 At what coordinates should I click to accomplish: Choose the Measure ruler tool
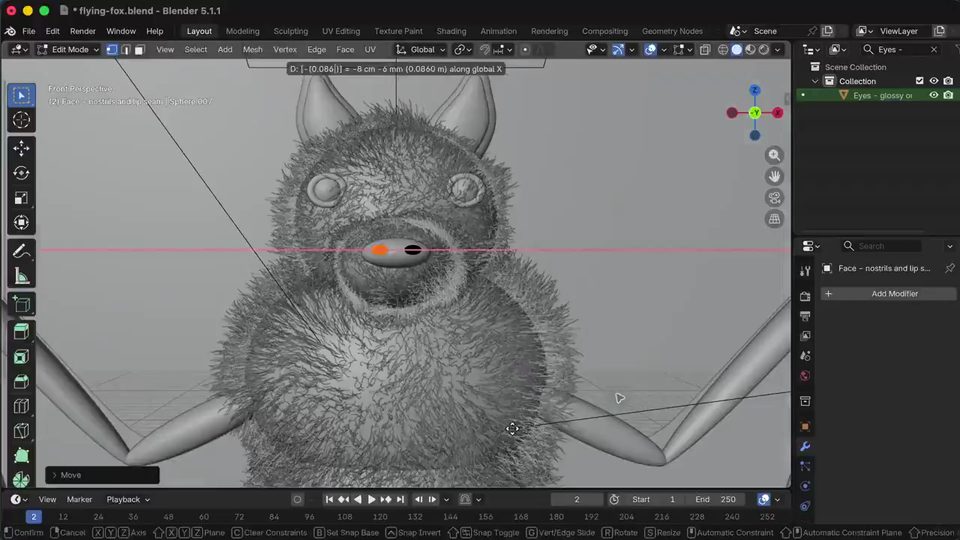tap(21, 276)
